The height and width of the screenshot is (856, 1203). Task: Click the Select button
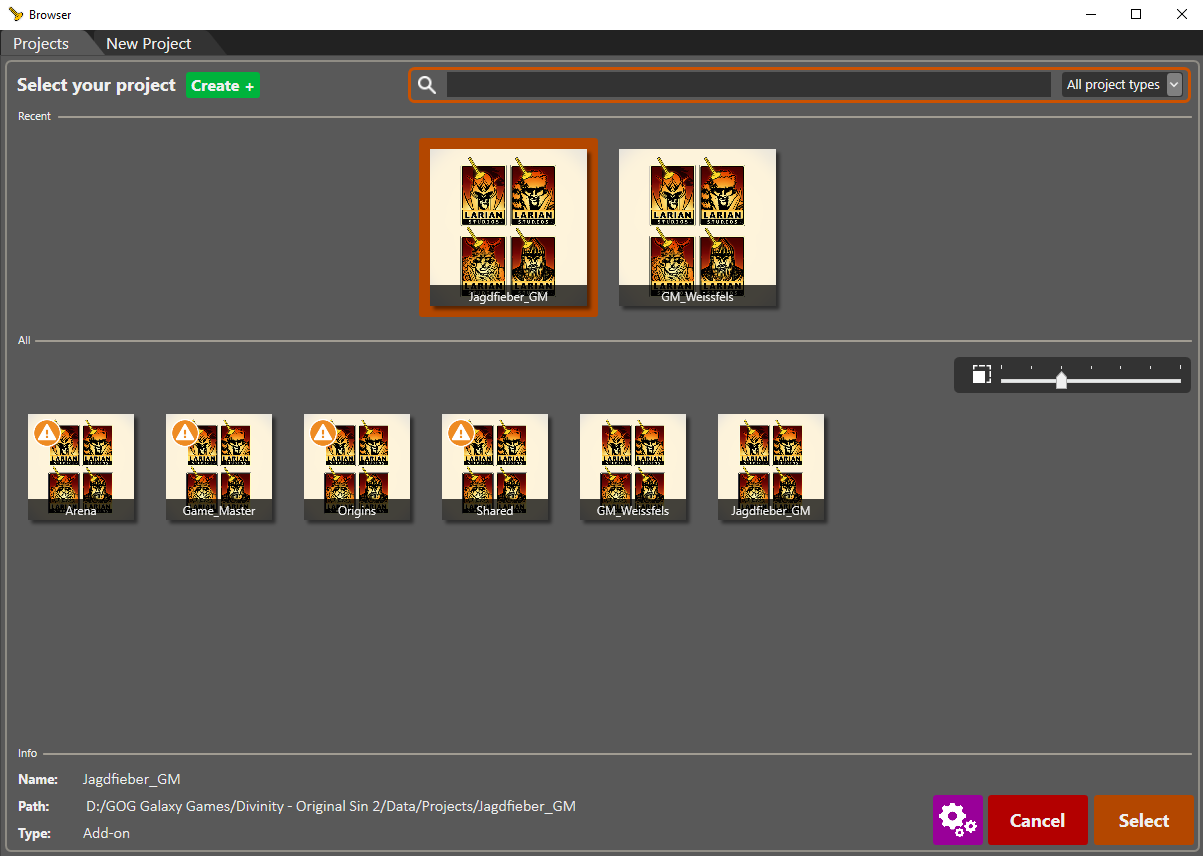[1143, 820]
